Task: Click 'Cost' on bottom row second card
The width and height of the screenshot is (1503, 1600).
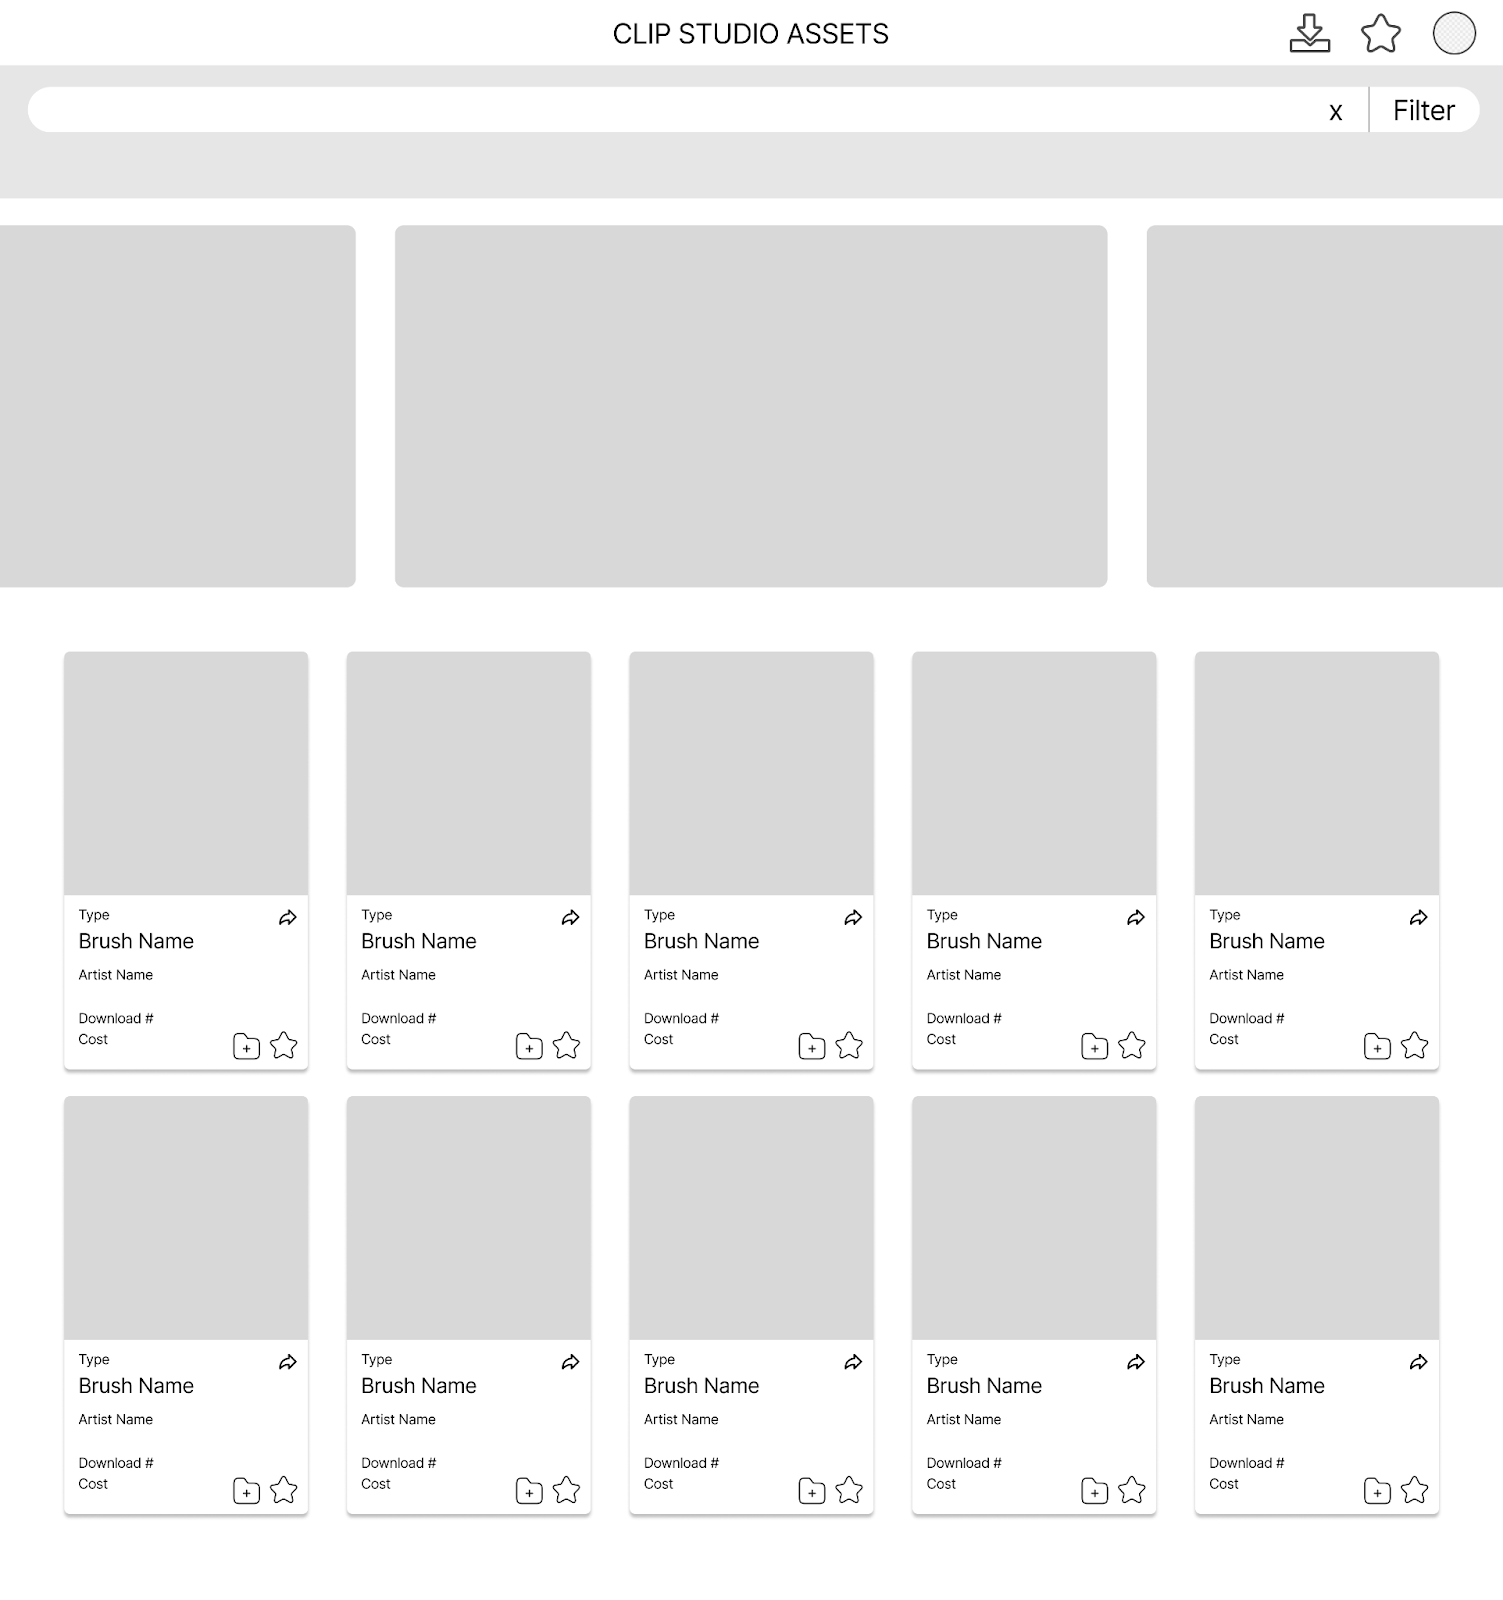Action: 376,1484
